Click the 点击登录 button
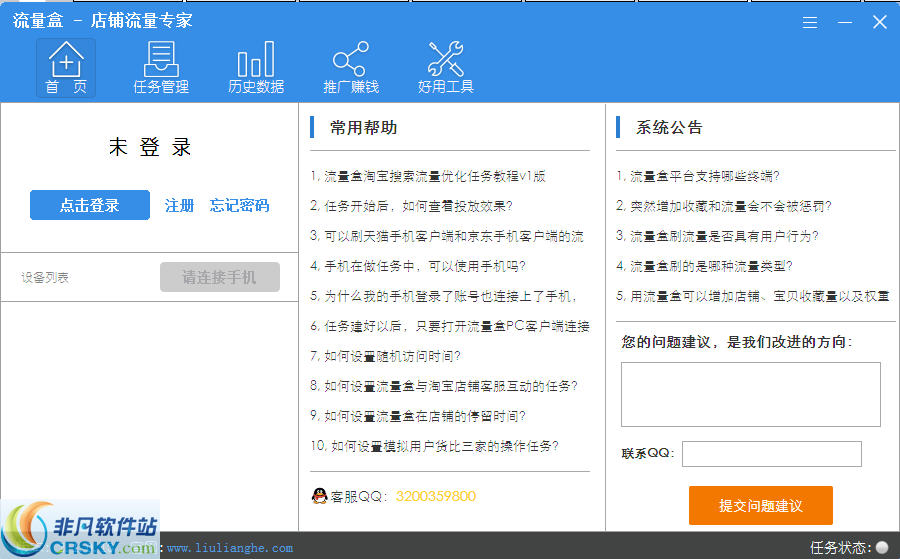The image size is (900, 559). point(90,205)
